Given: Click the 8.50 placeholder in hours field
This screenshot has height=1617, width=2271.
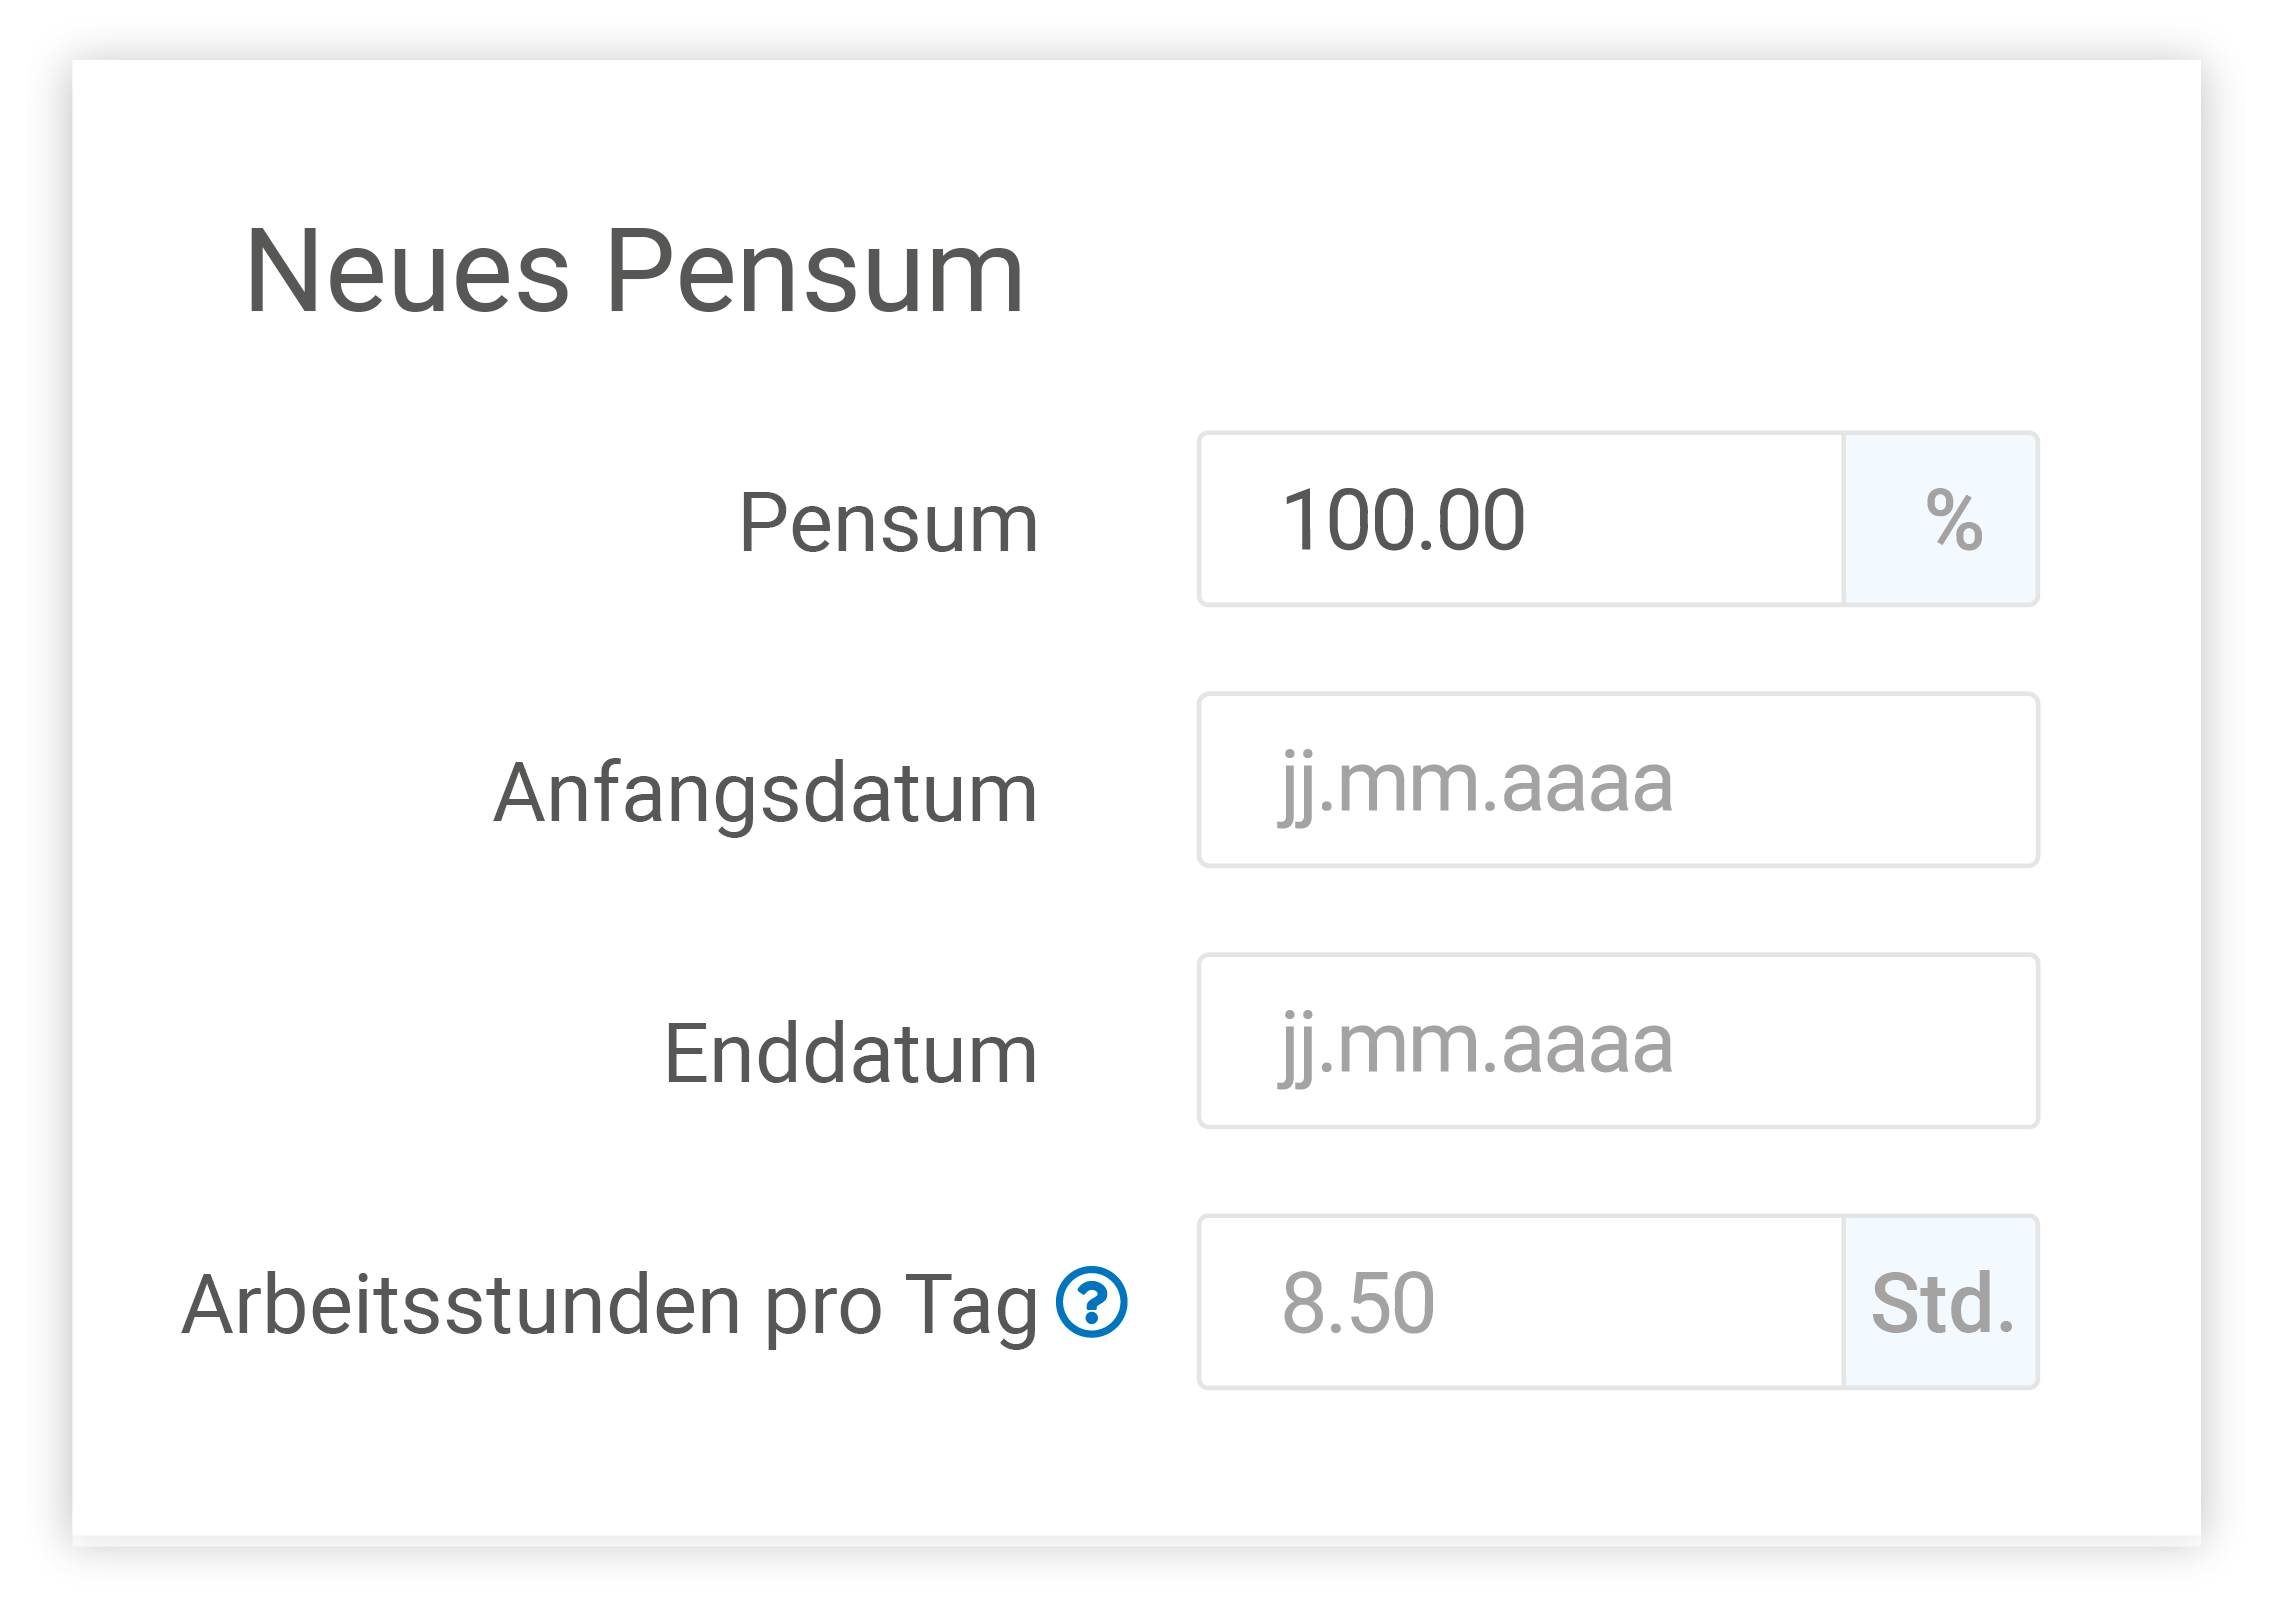Looking at the screenshot, I should click(1359, 1303).
